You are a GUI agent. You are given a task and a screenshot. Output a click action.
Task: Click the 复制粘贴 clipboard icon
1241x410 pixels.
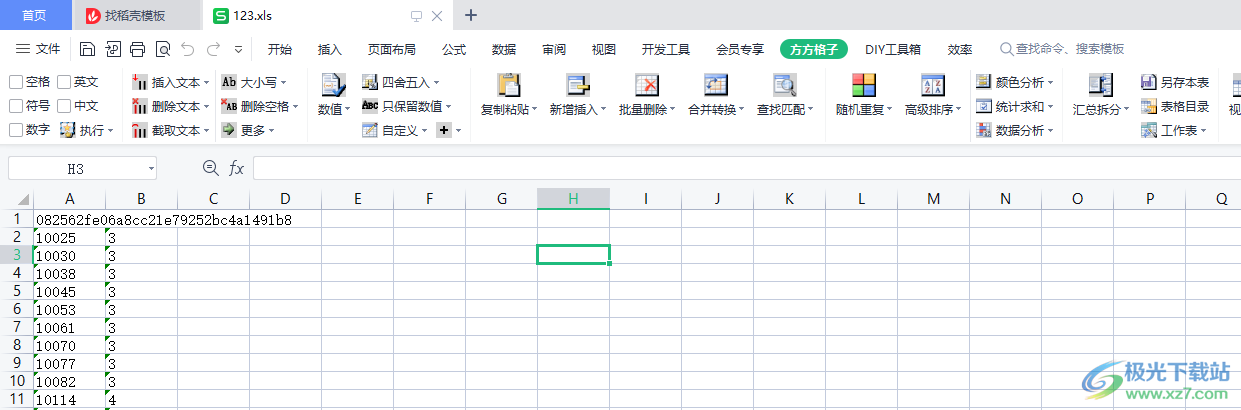(509, 86)
